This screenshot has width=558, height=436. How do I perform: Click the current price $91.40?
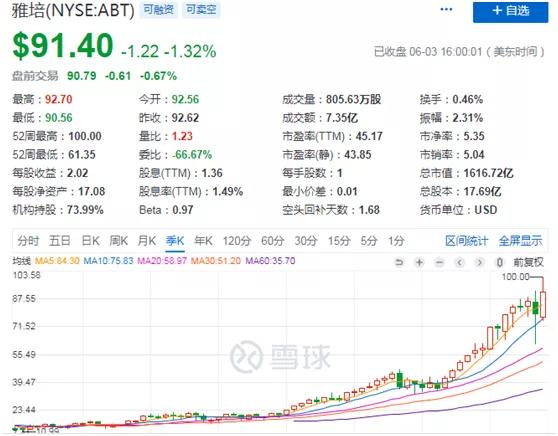63,46
